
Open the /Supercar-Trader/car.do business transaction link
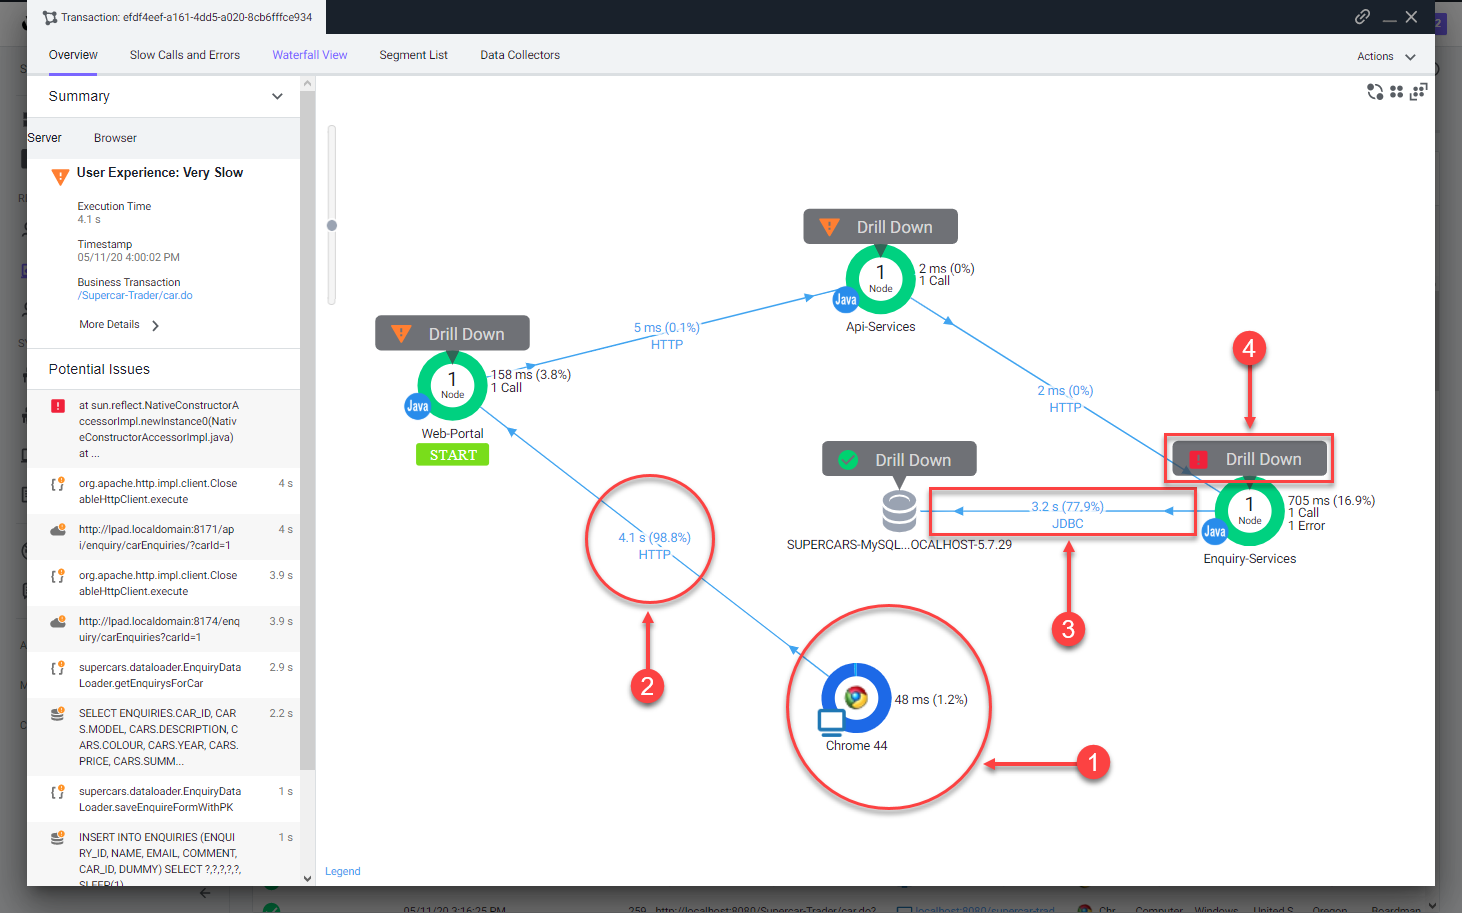click(x=135, y=296)
